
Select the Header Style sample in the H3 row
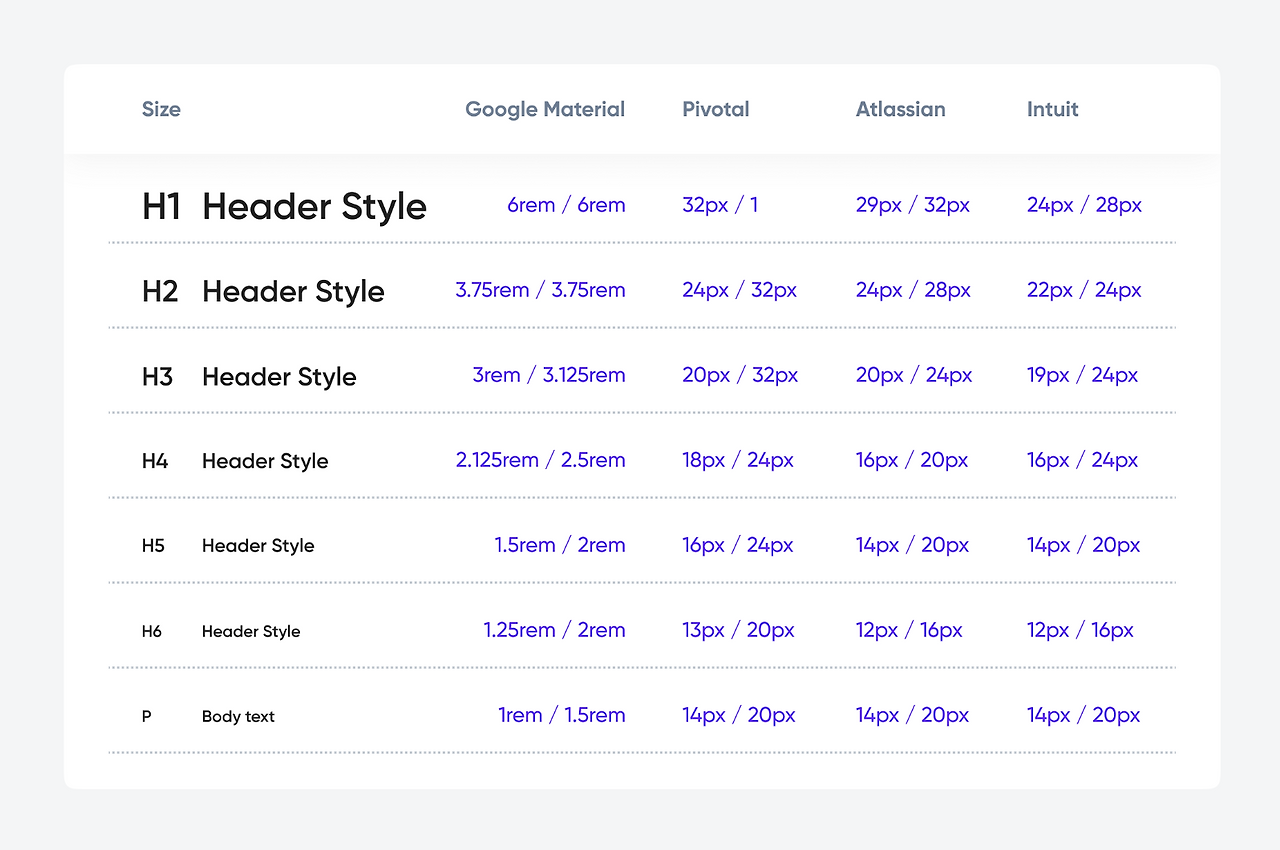pos(279,376)
